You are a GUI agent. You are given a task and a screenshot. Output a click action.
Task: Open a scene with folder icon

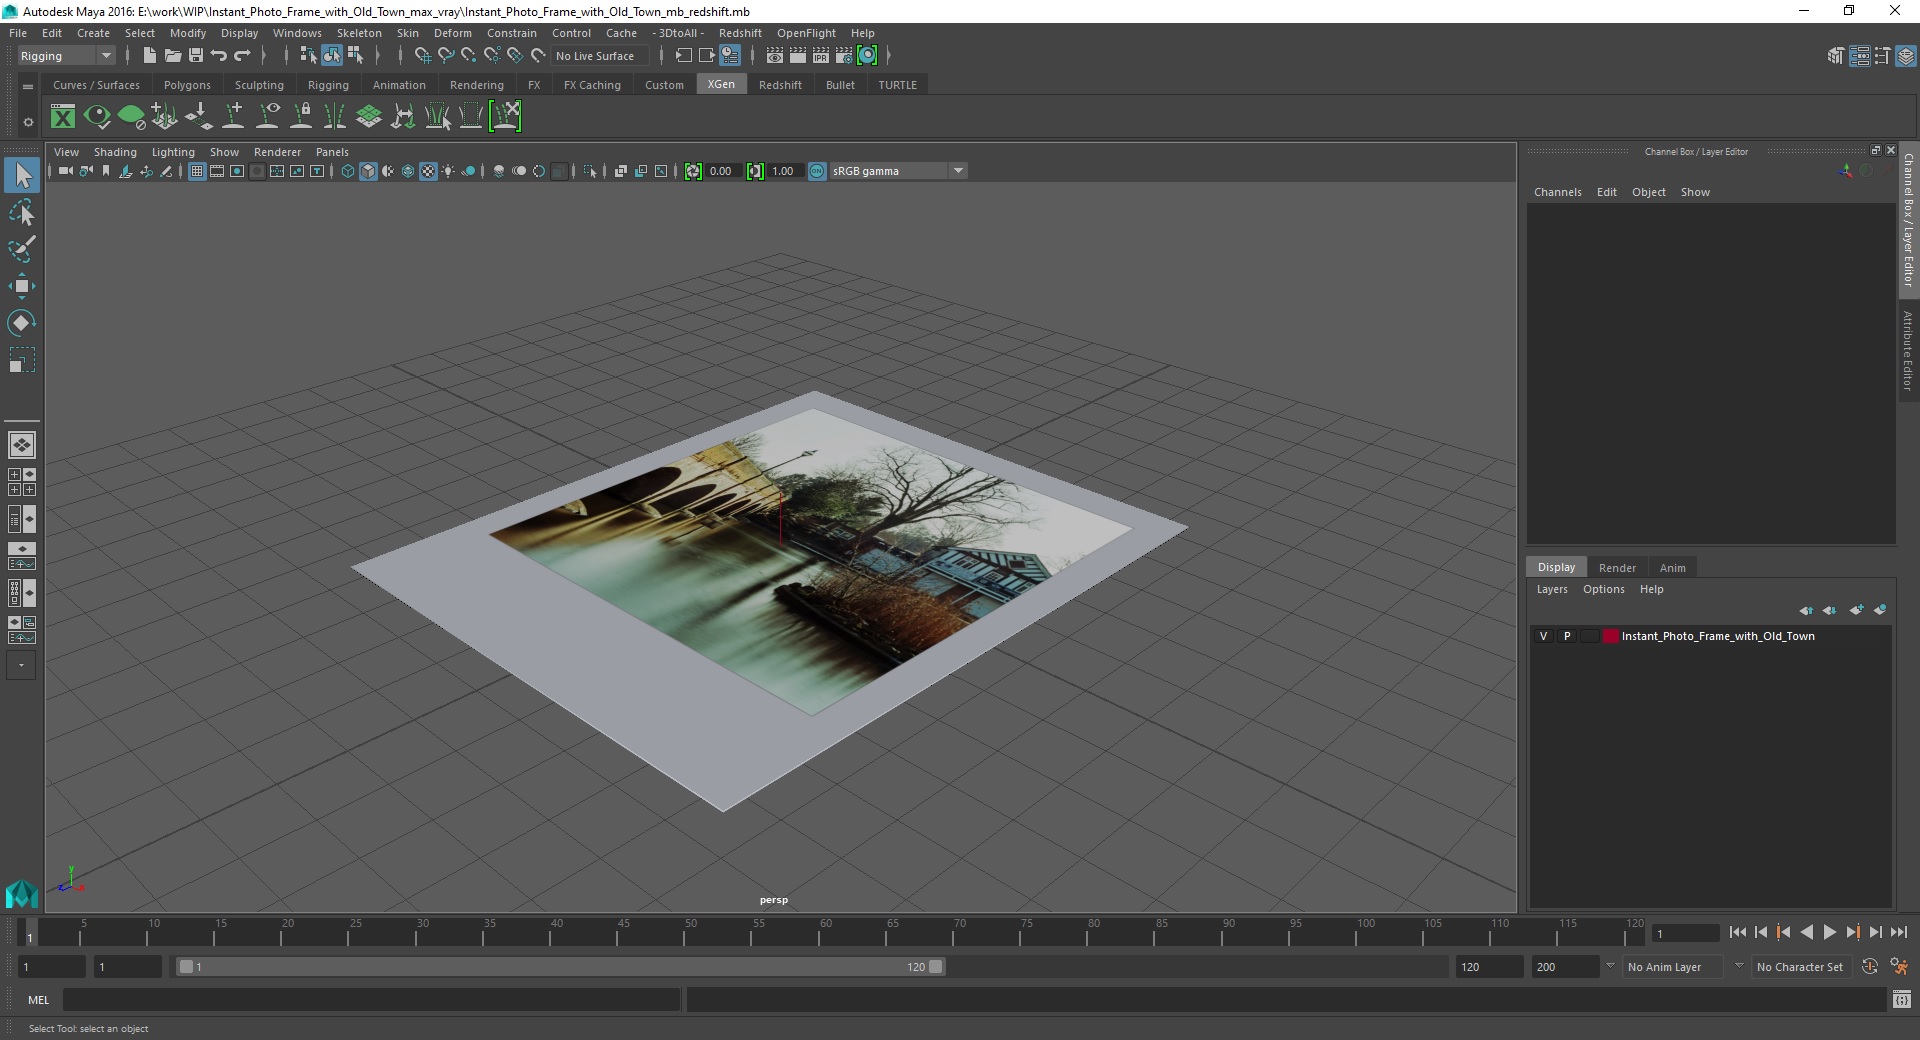(172, 56)
